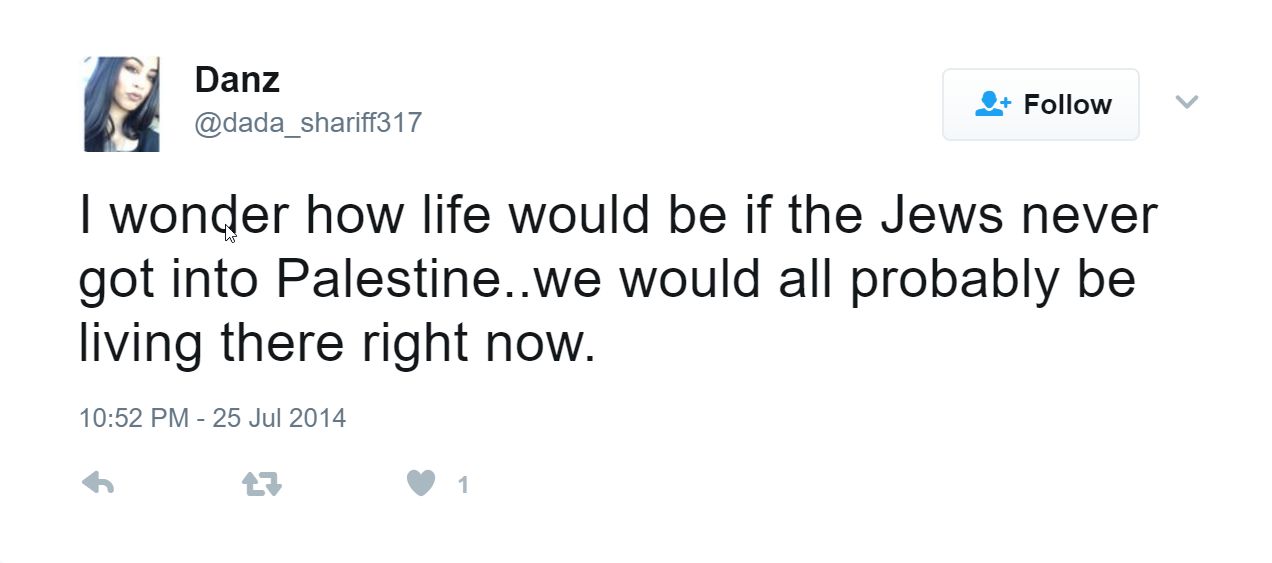Open the tweet timestamp permalink
Screen dimensions: 1272x563
pos(212,417)
